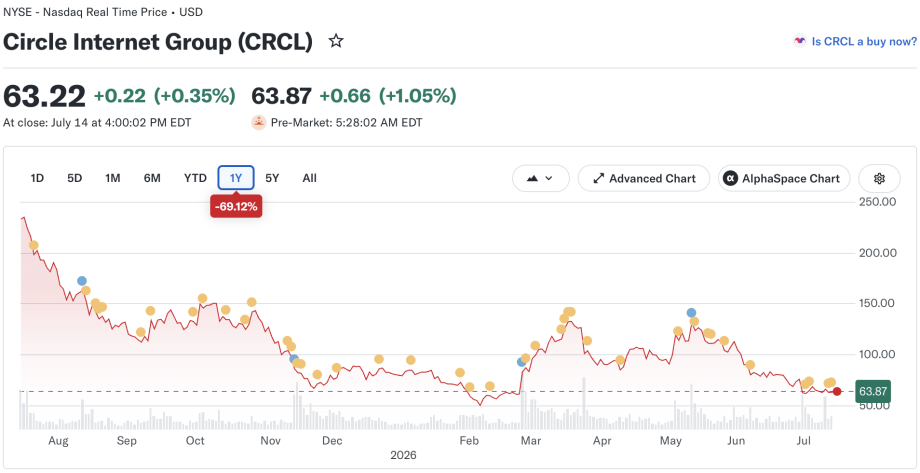Click the green 63.87 price label
The image size is (920, 473).
coord(874,391)
